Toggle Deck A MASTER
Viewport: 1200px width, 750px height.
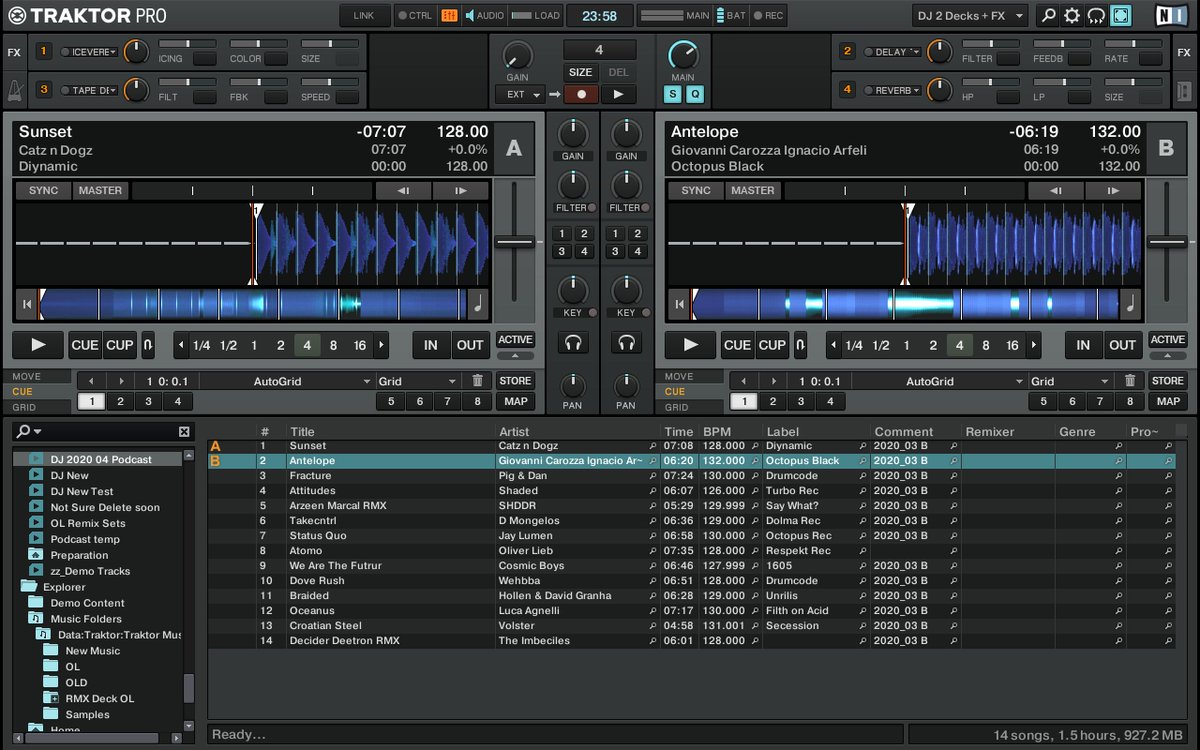click(x=100, y=190)
